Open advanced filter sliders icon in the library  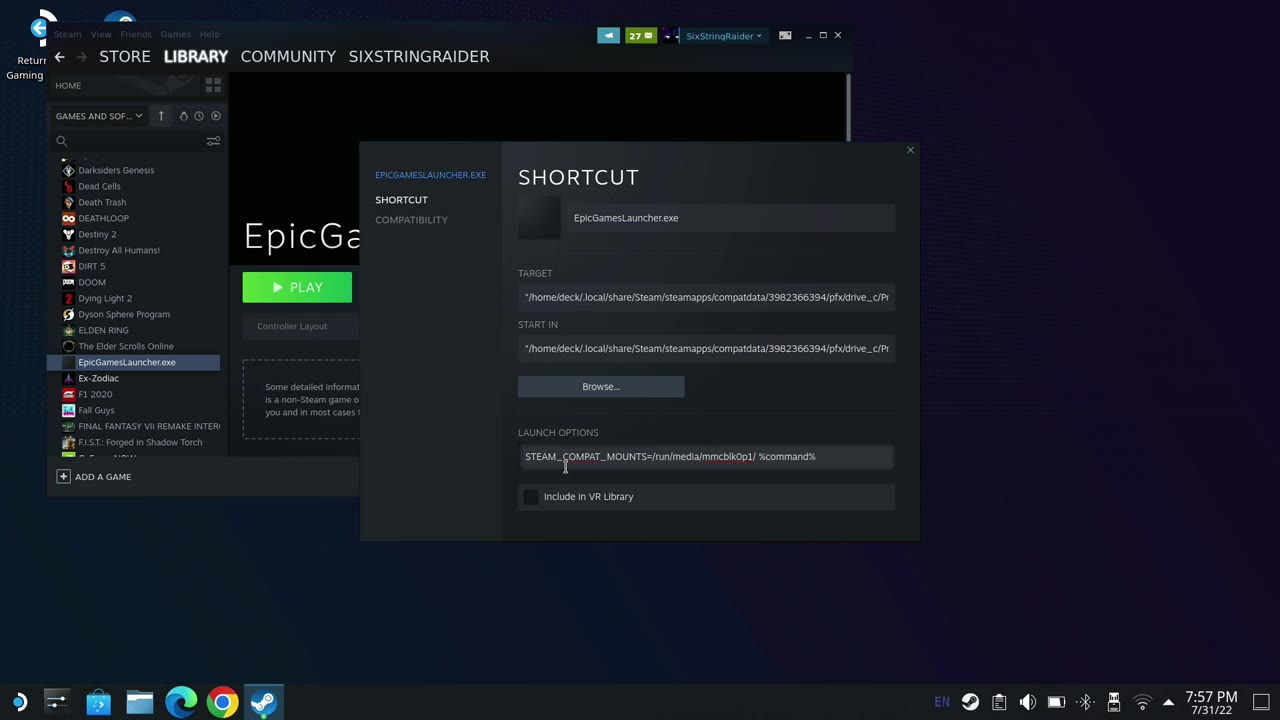(x=213, y=141)
